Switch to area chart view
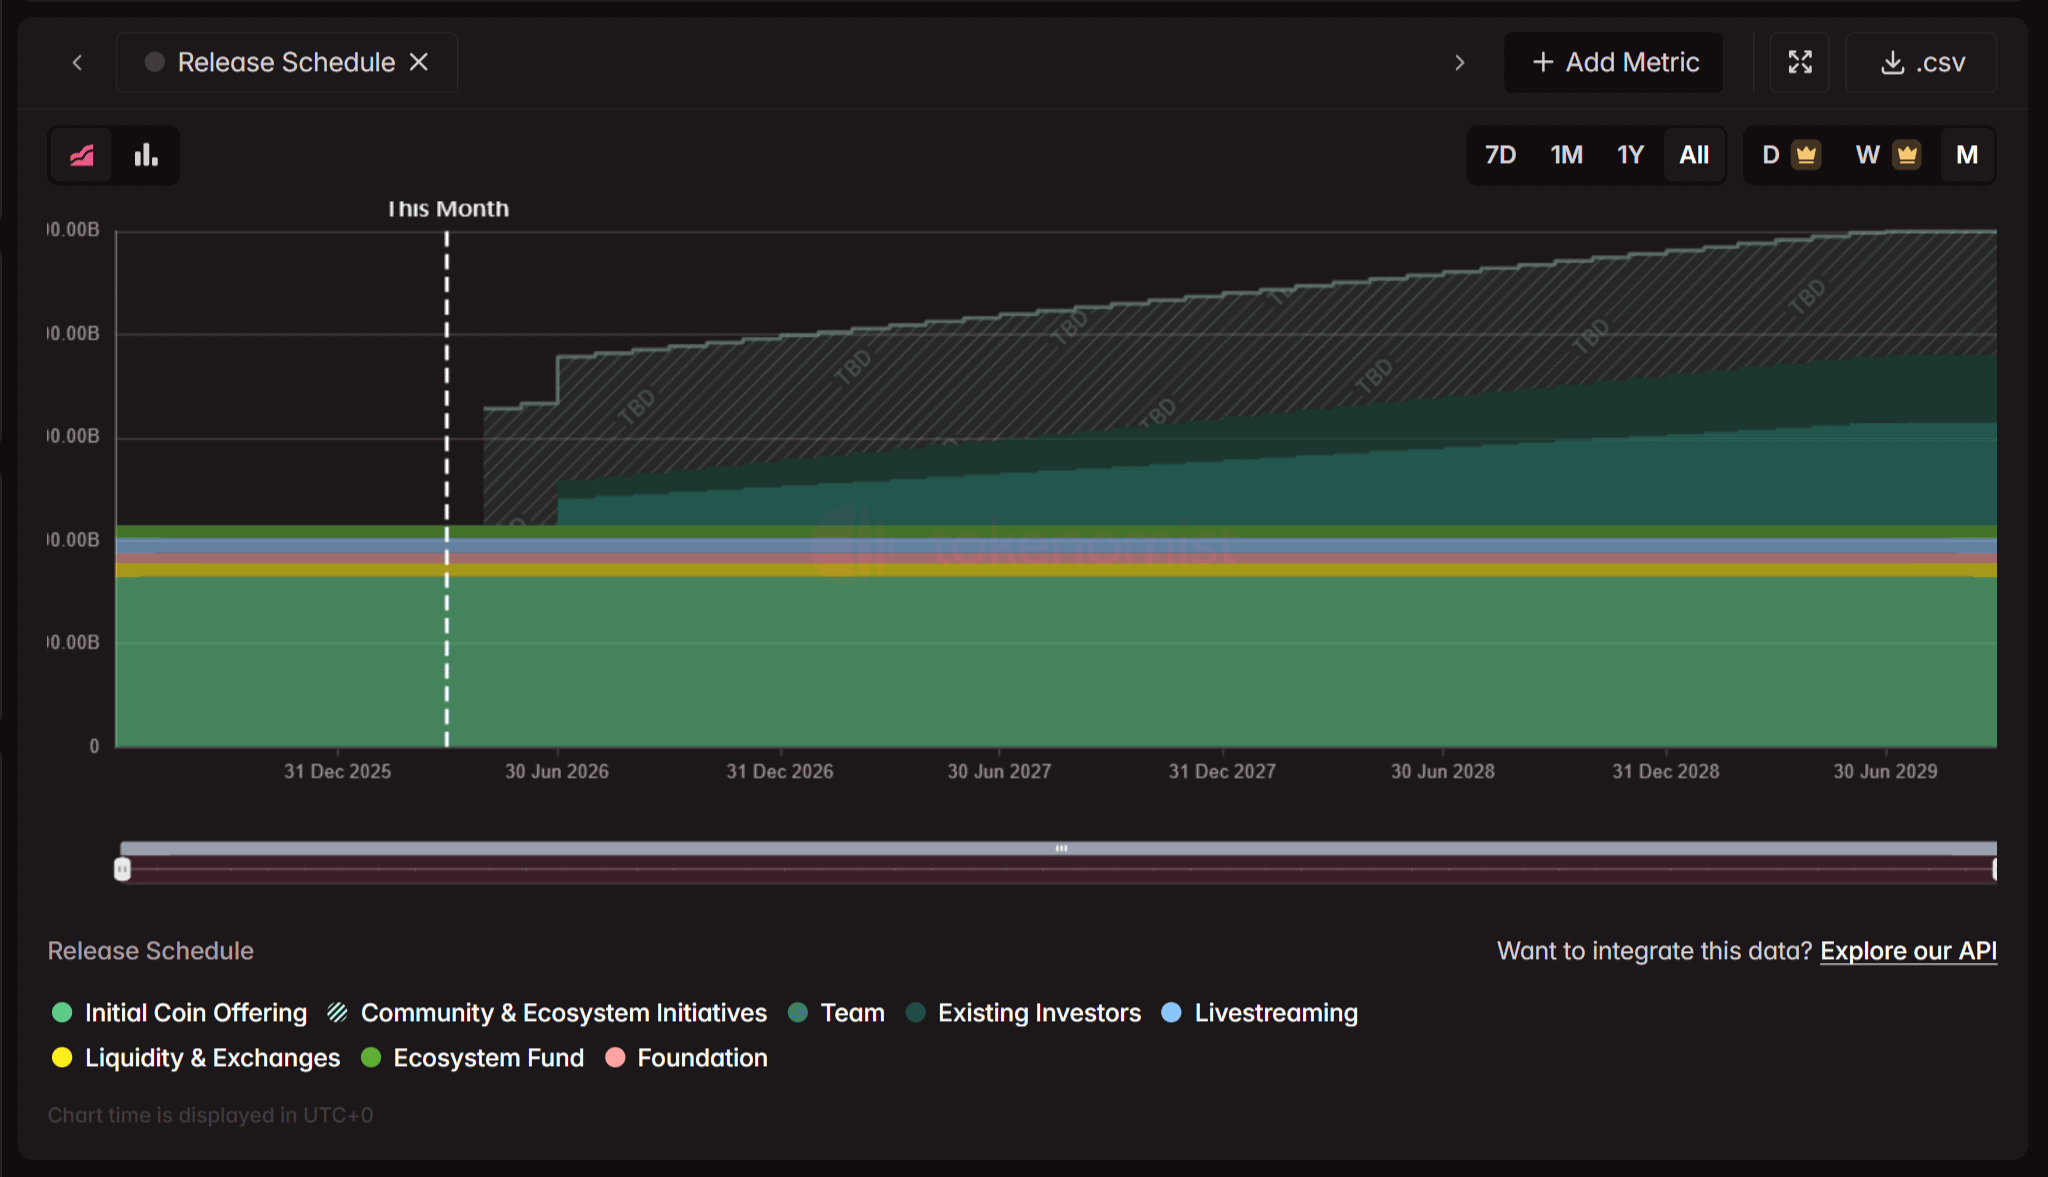The width and height of the screenshot is (2048, 1177). (x=82, y=155)
